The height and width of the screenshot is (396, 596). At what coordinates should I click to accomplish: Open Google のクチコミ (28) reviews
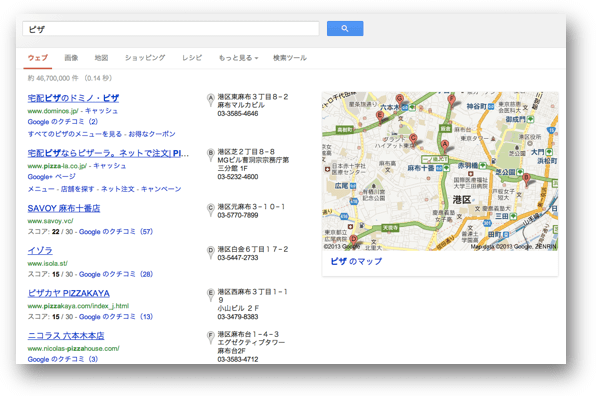tap(116, 274)
